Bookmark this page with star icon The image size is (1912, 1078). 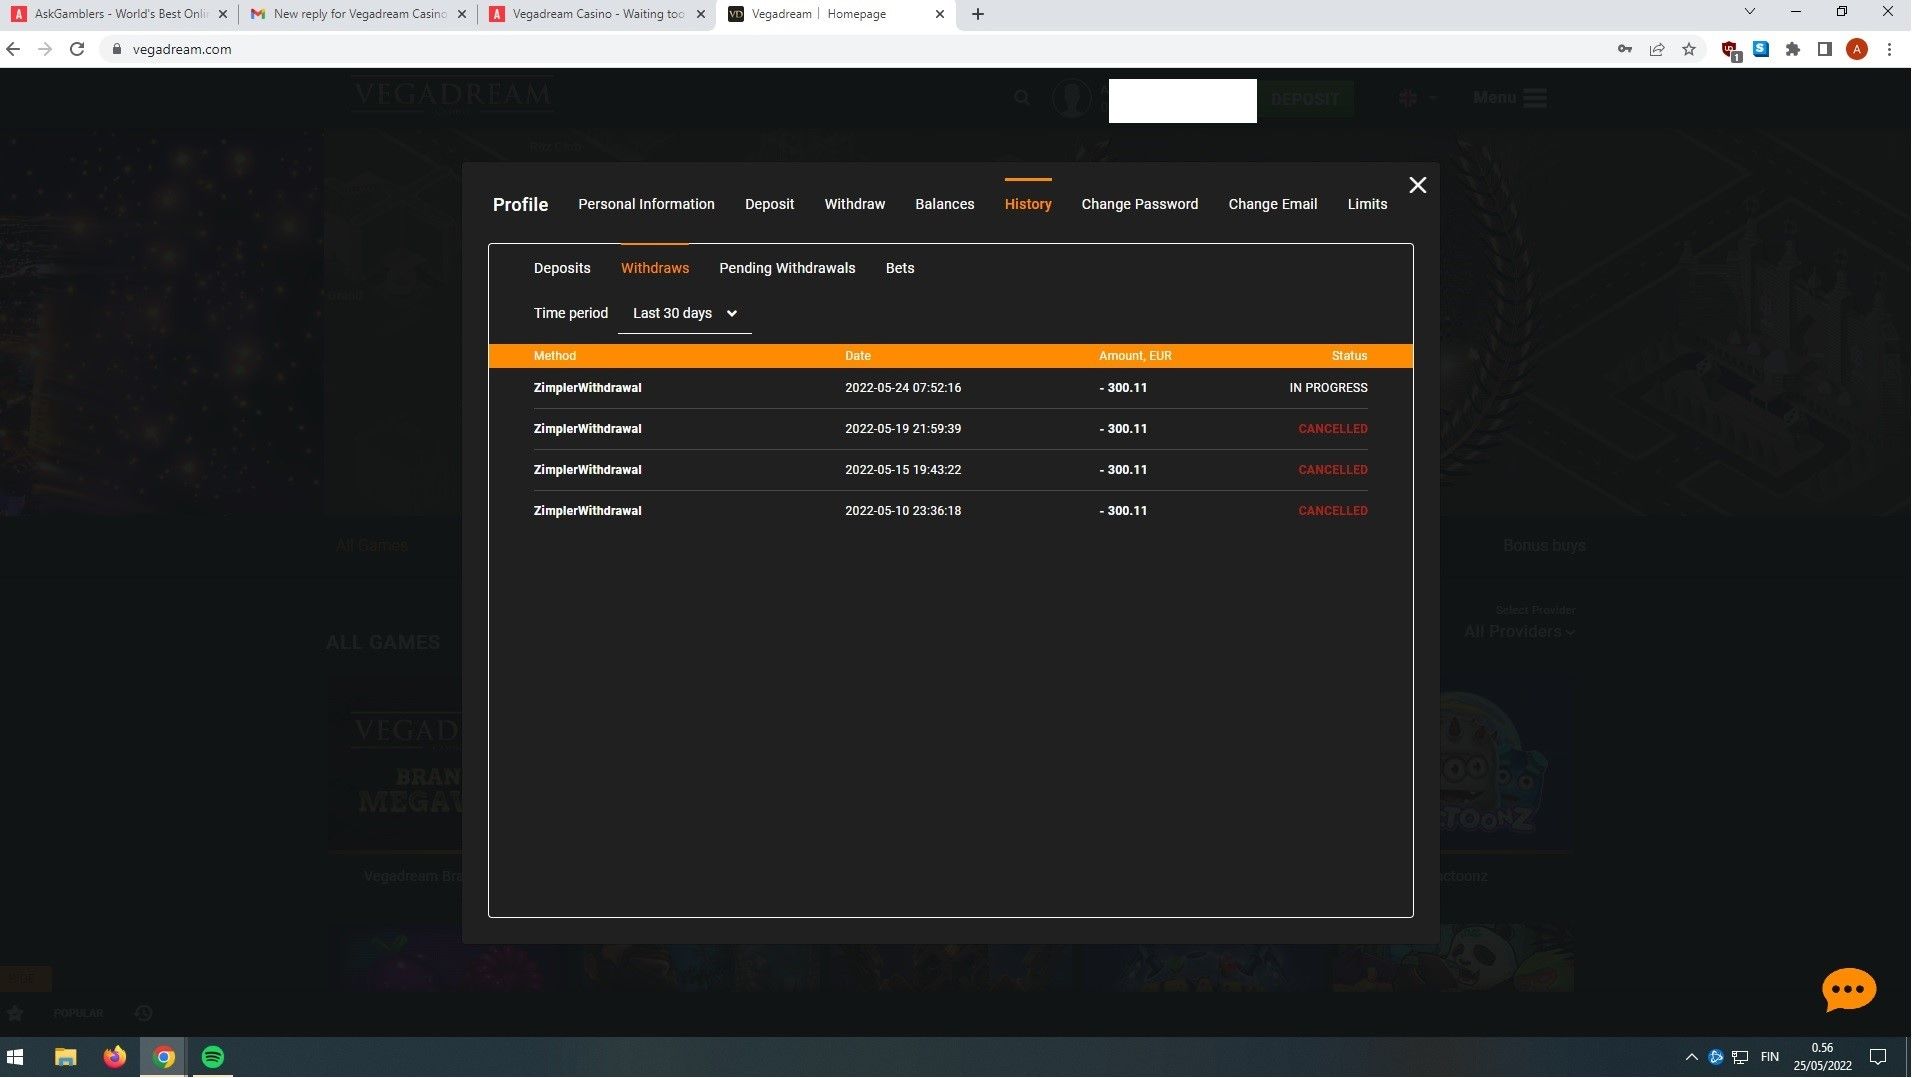(1689, 49)
